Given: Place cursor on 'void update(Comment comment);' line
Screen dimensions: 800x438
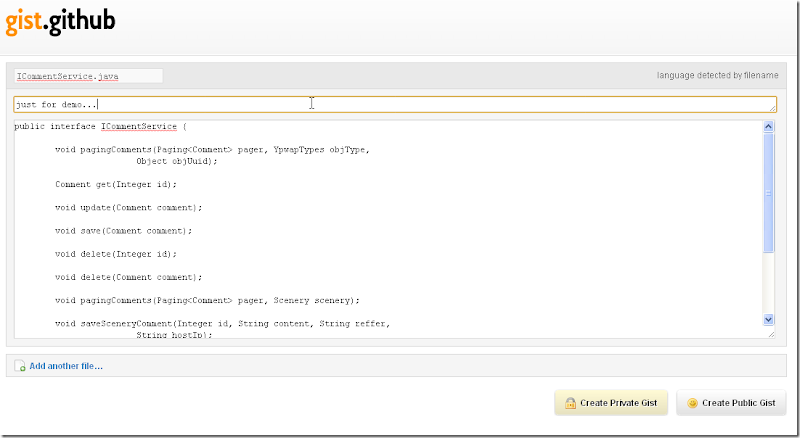Looking at the screenshot, I should pyautogui.click(x=128, y=207).
